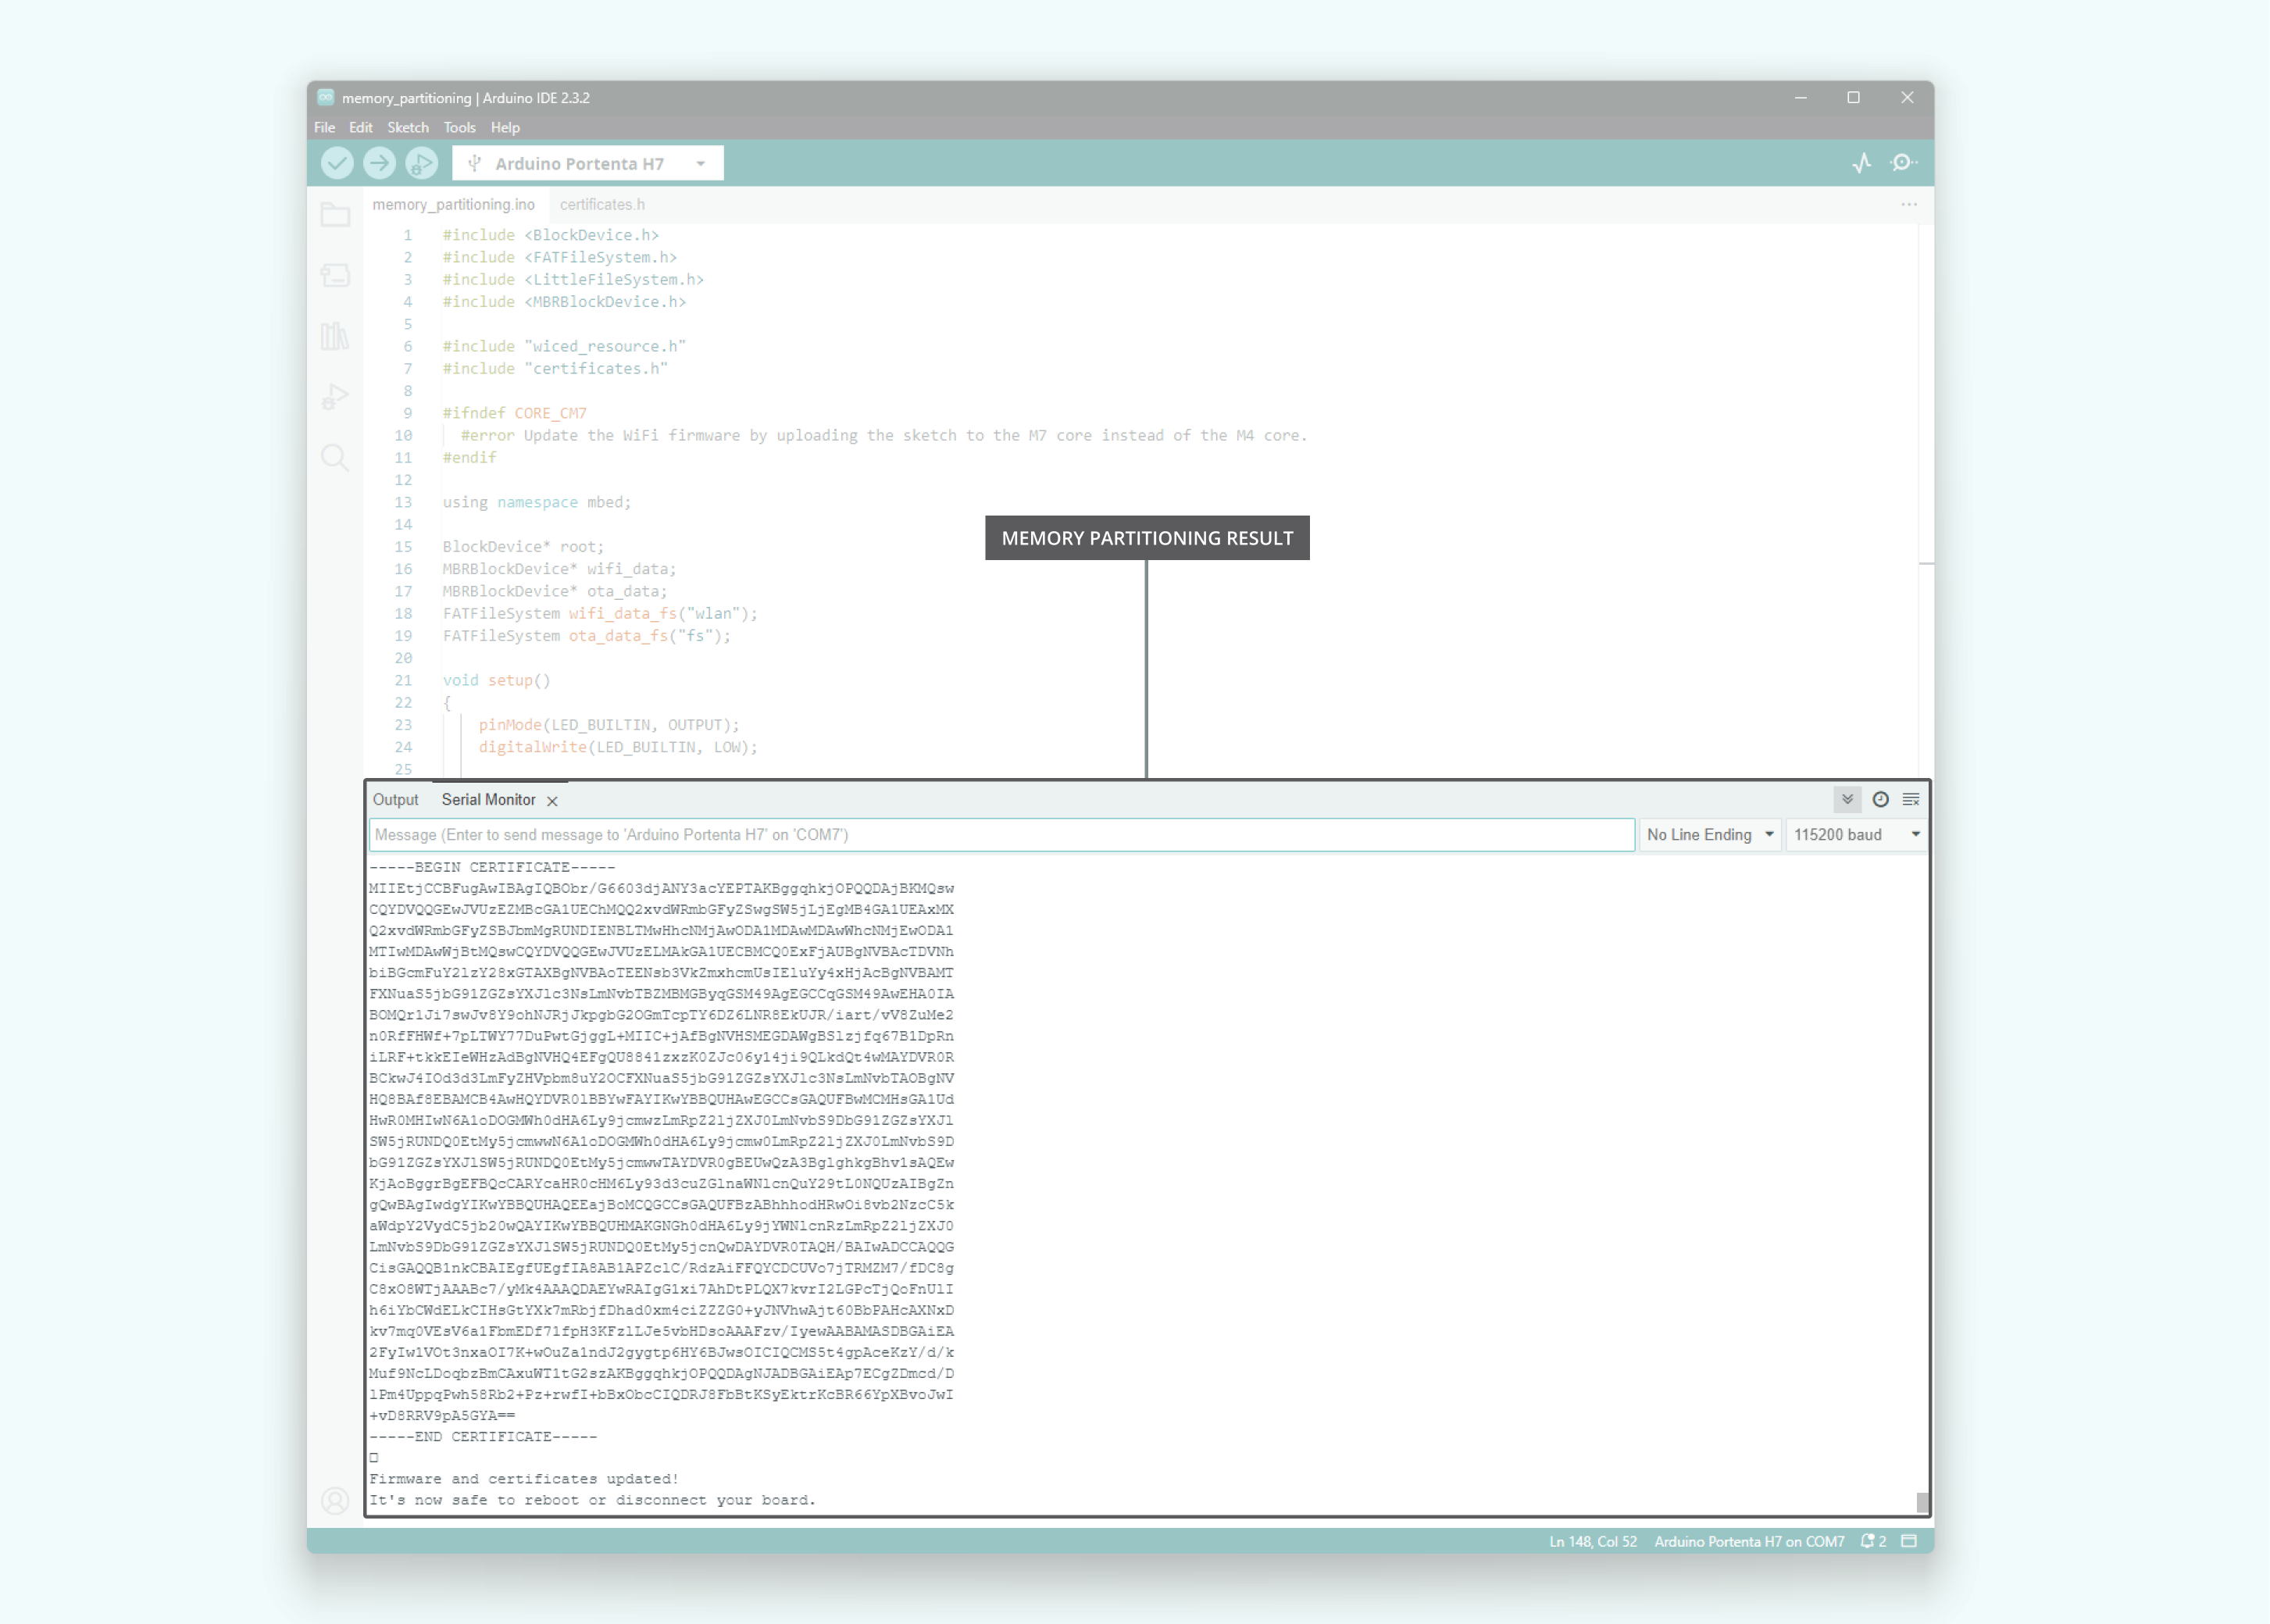Click the Upload sketch arrow button

click(x=379, y=163)
